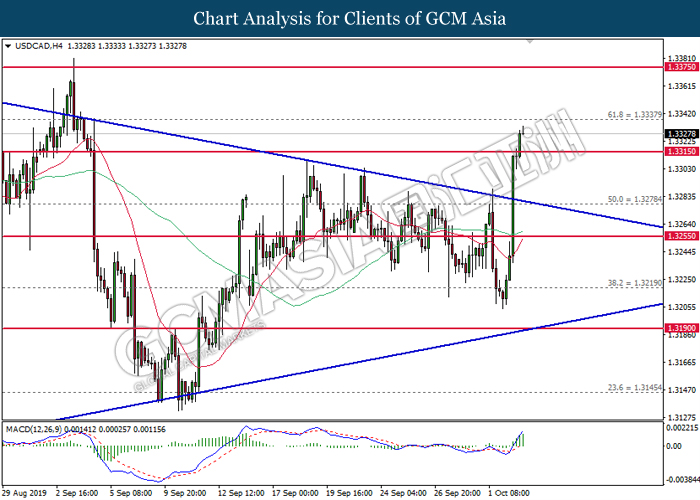700x500 pixels.
Task: Click the 0.002215 MACD scale value
Action: 682,428
